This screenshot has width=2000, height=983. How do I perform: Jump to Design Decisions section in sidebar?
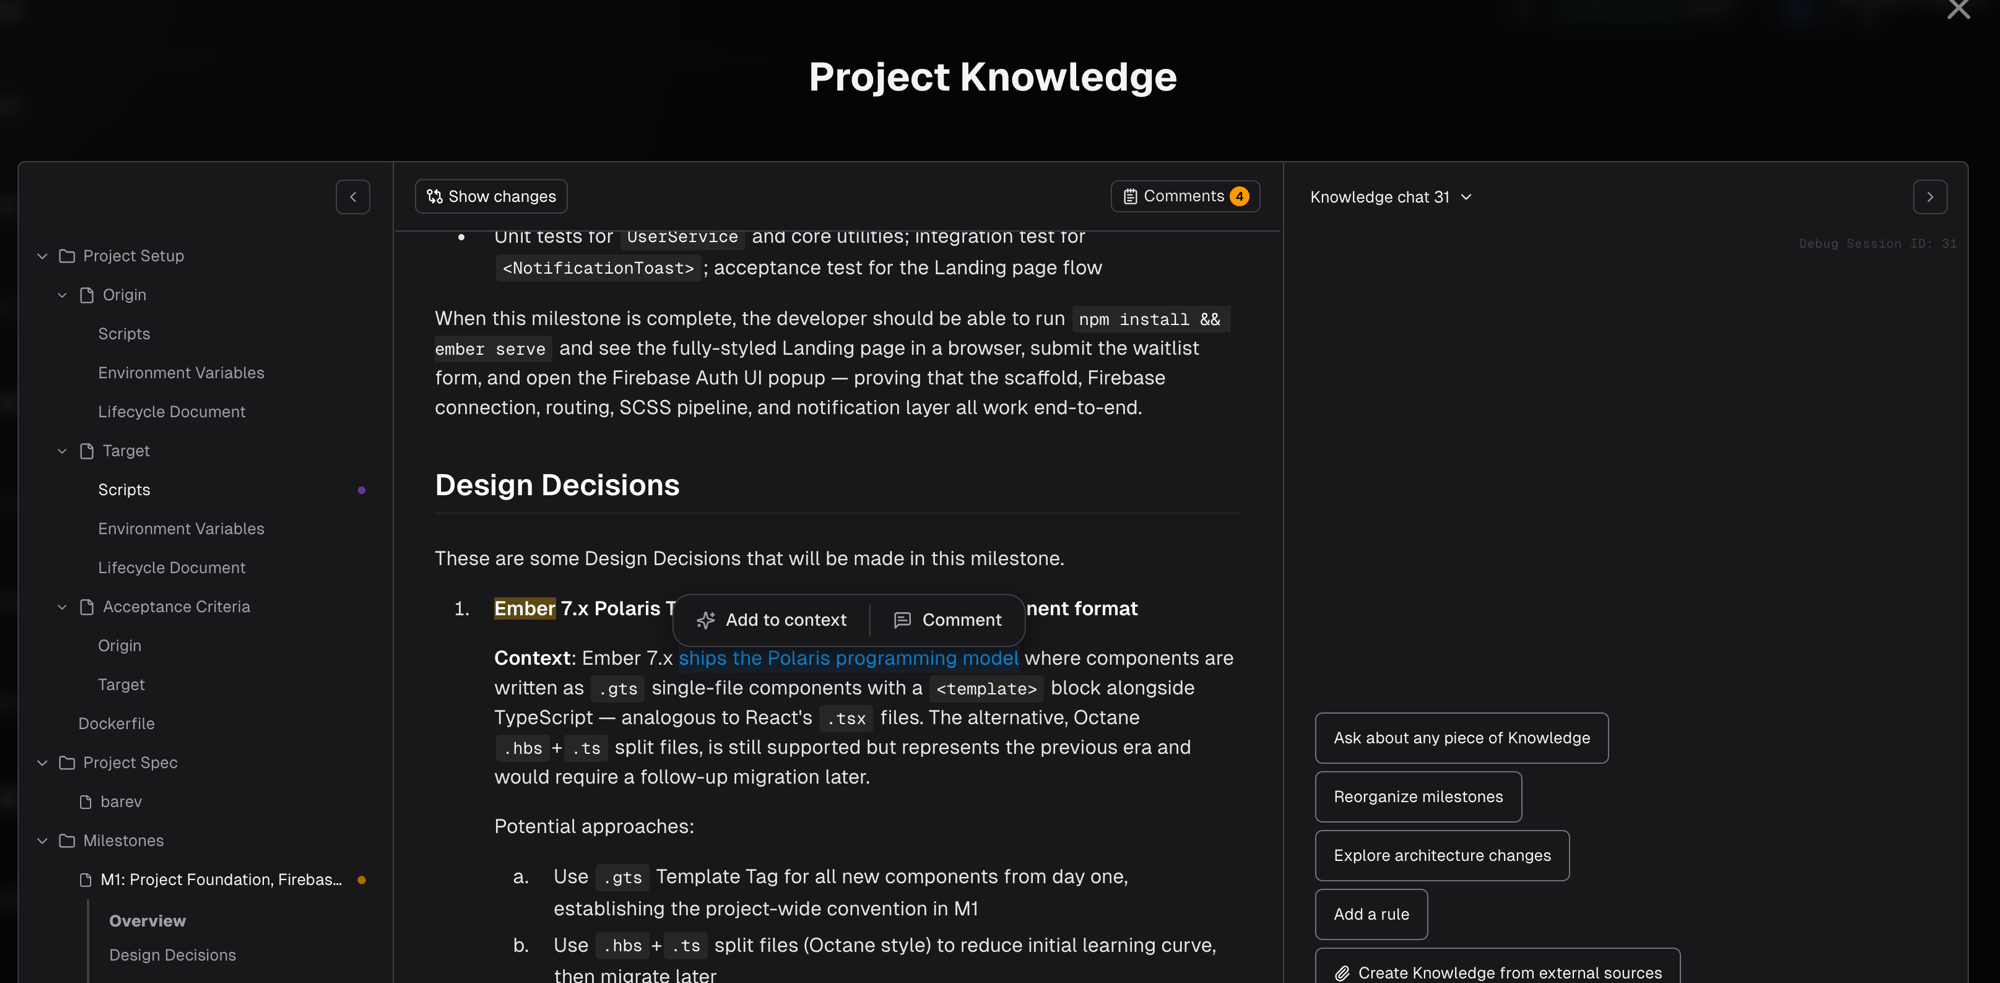172,955
